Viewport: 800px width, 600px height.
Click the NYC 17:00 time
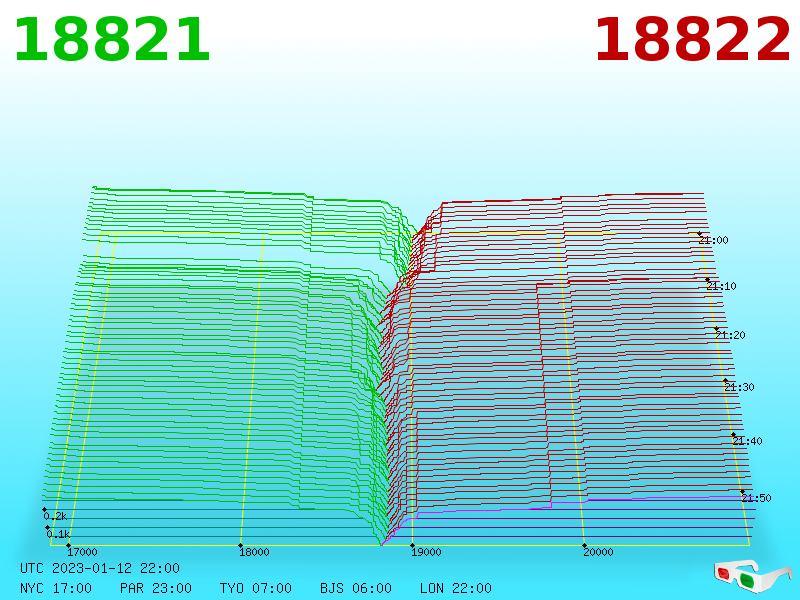[56, 588]
